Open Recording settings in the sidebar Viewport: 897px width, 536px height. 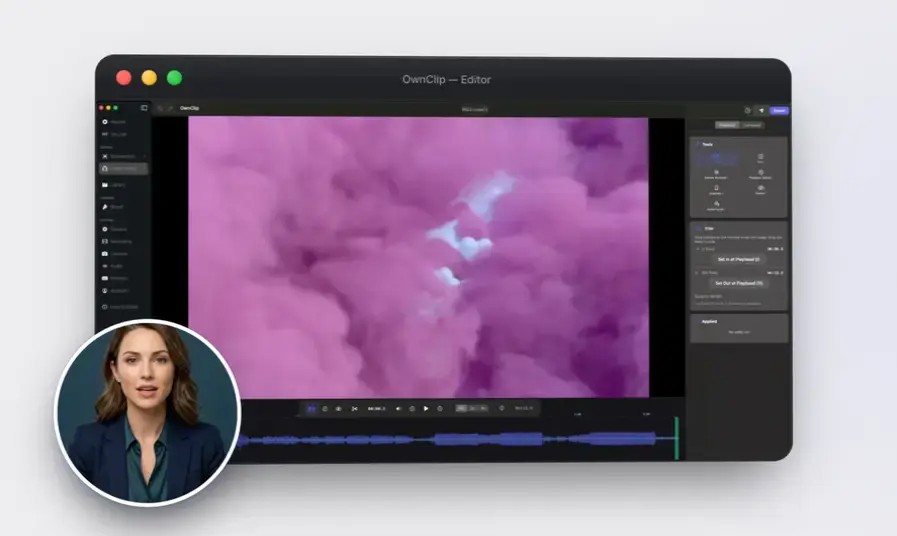coord(117,241)
